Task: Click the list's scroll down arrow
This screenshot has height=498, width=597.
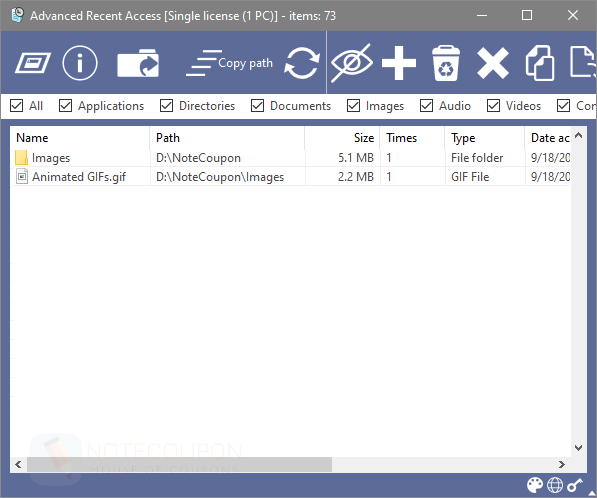Action: tap(578, 448)
